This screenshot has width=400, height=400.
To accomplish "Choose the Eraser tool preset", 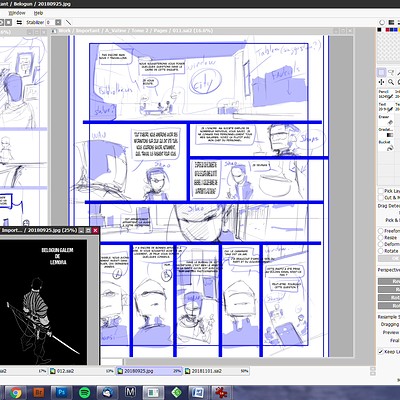I will (x=386, y=120).
